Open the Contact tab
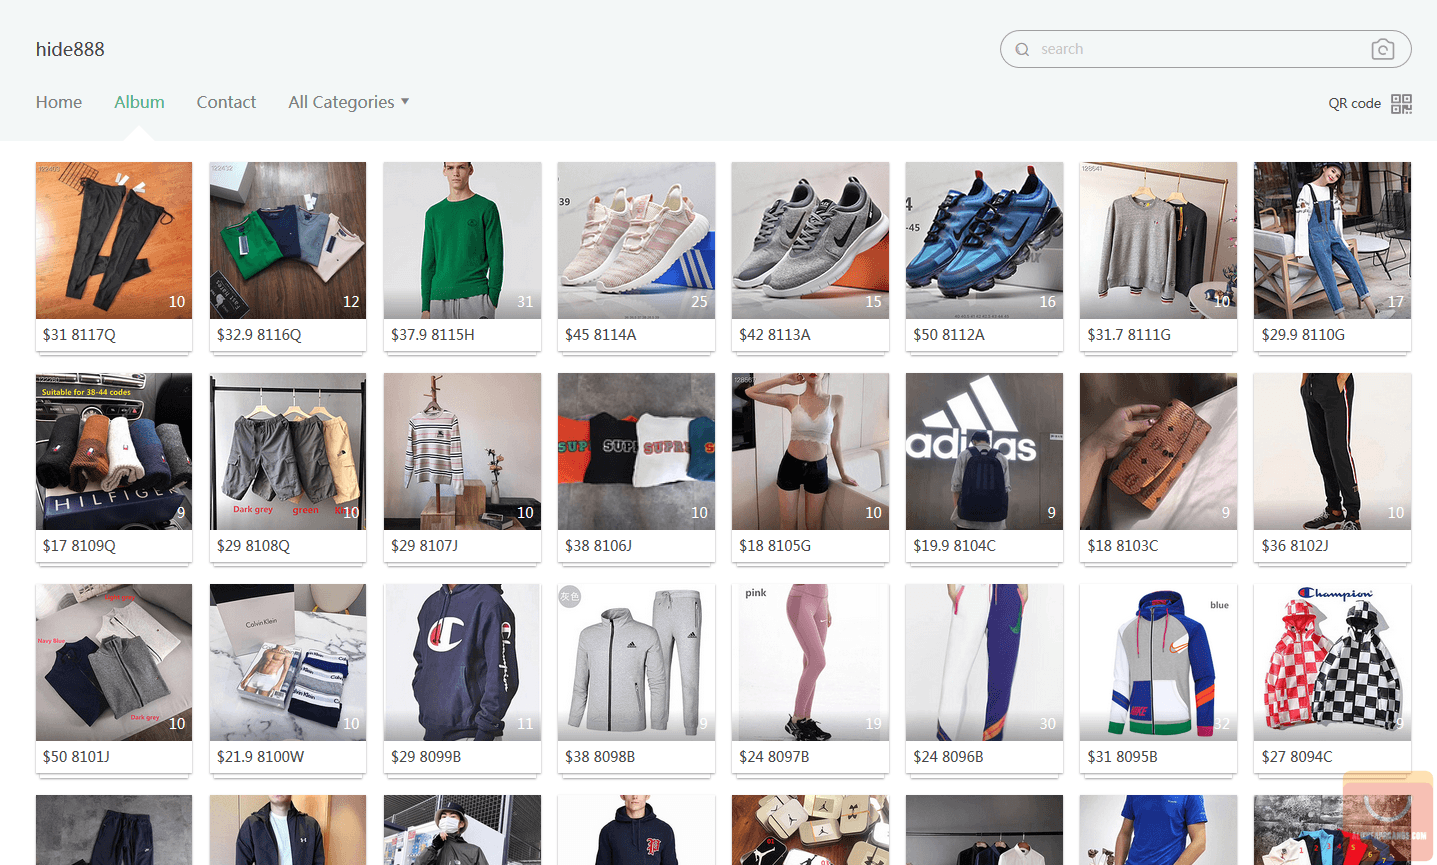 [x=226, y=102]
